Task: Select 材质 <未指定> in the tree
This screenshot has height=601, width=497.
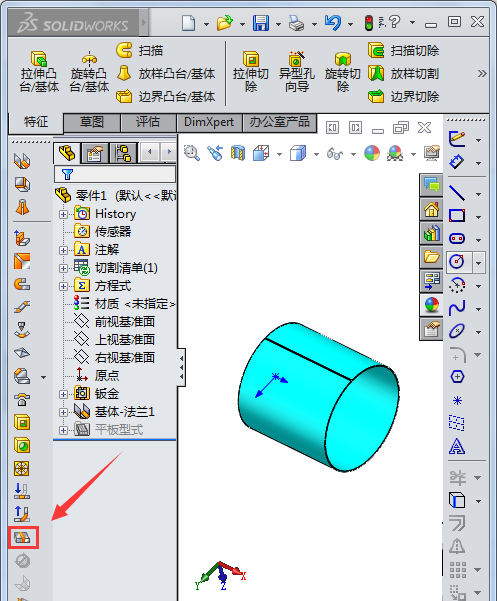Action: click(135, 304)
